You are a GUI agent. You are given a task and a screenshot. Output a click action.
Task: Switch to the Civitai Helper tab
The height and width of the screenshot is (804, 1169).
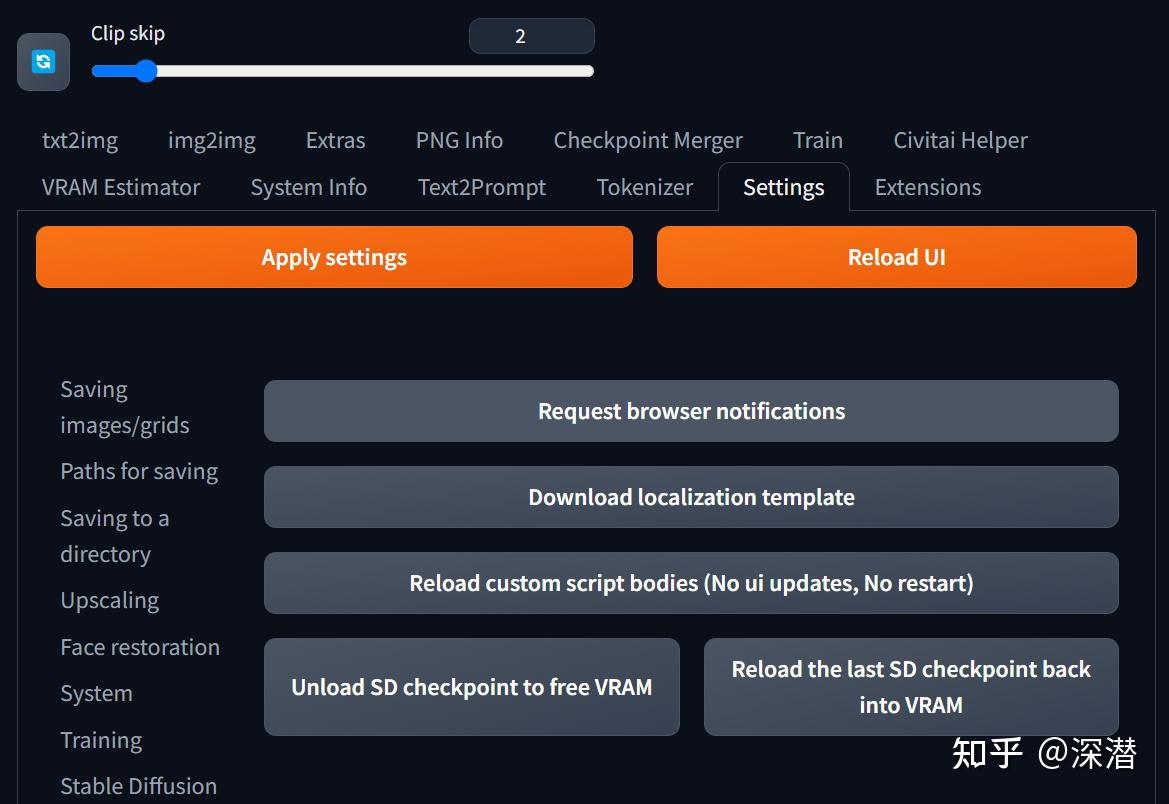960,140
